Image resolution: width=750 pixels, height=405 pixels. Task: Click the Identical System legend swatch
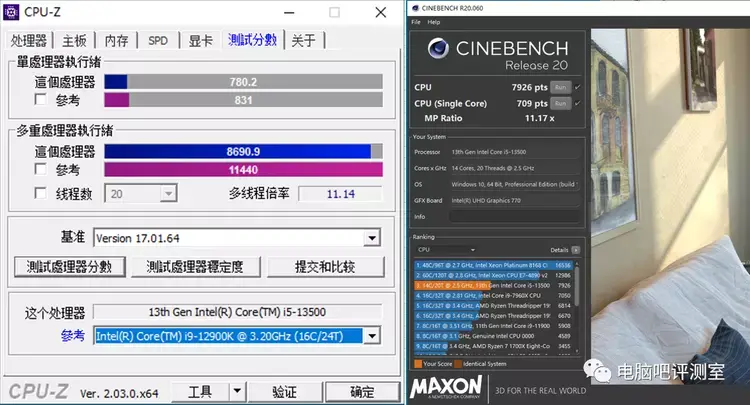point(458,364)
